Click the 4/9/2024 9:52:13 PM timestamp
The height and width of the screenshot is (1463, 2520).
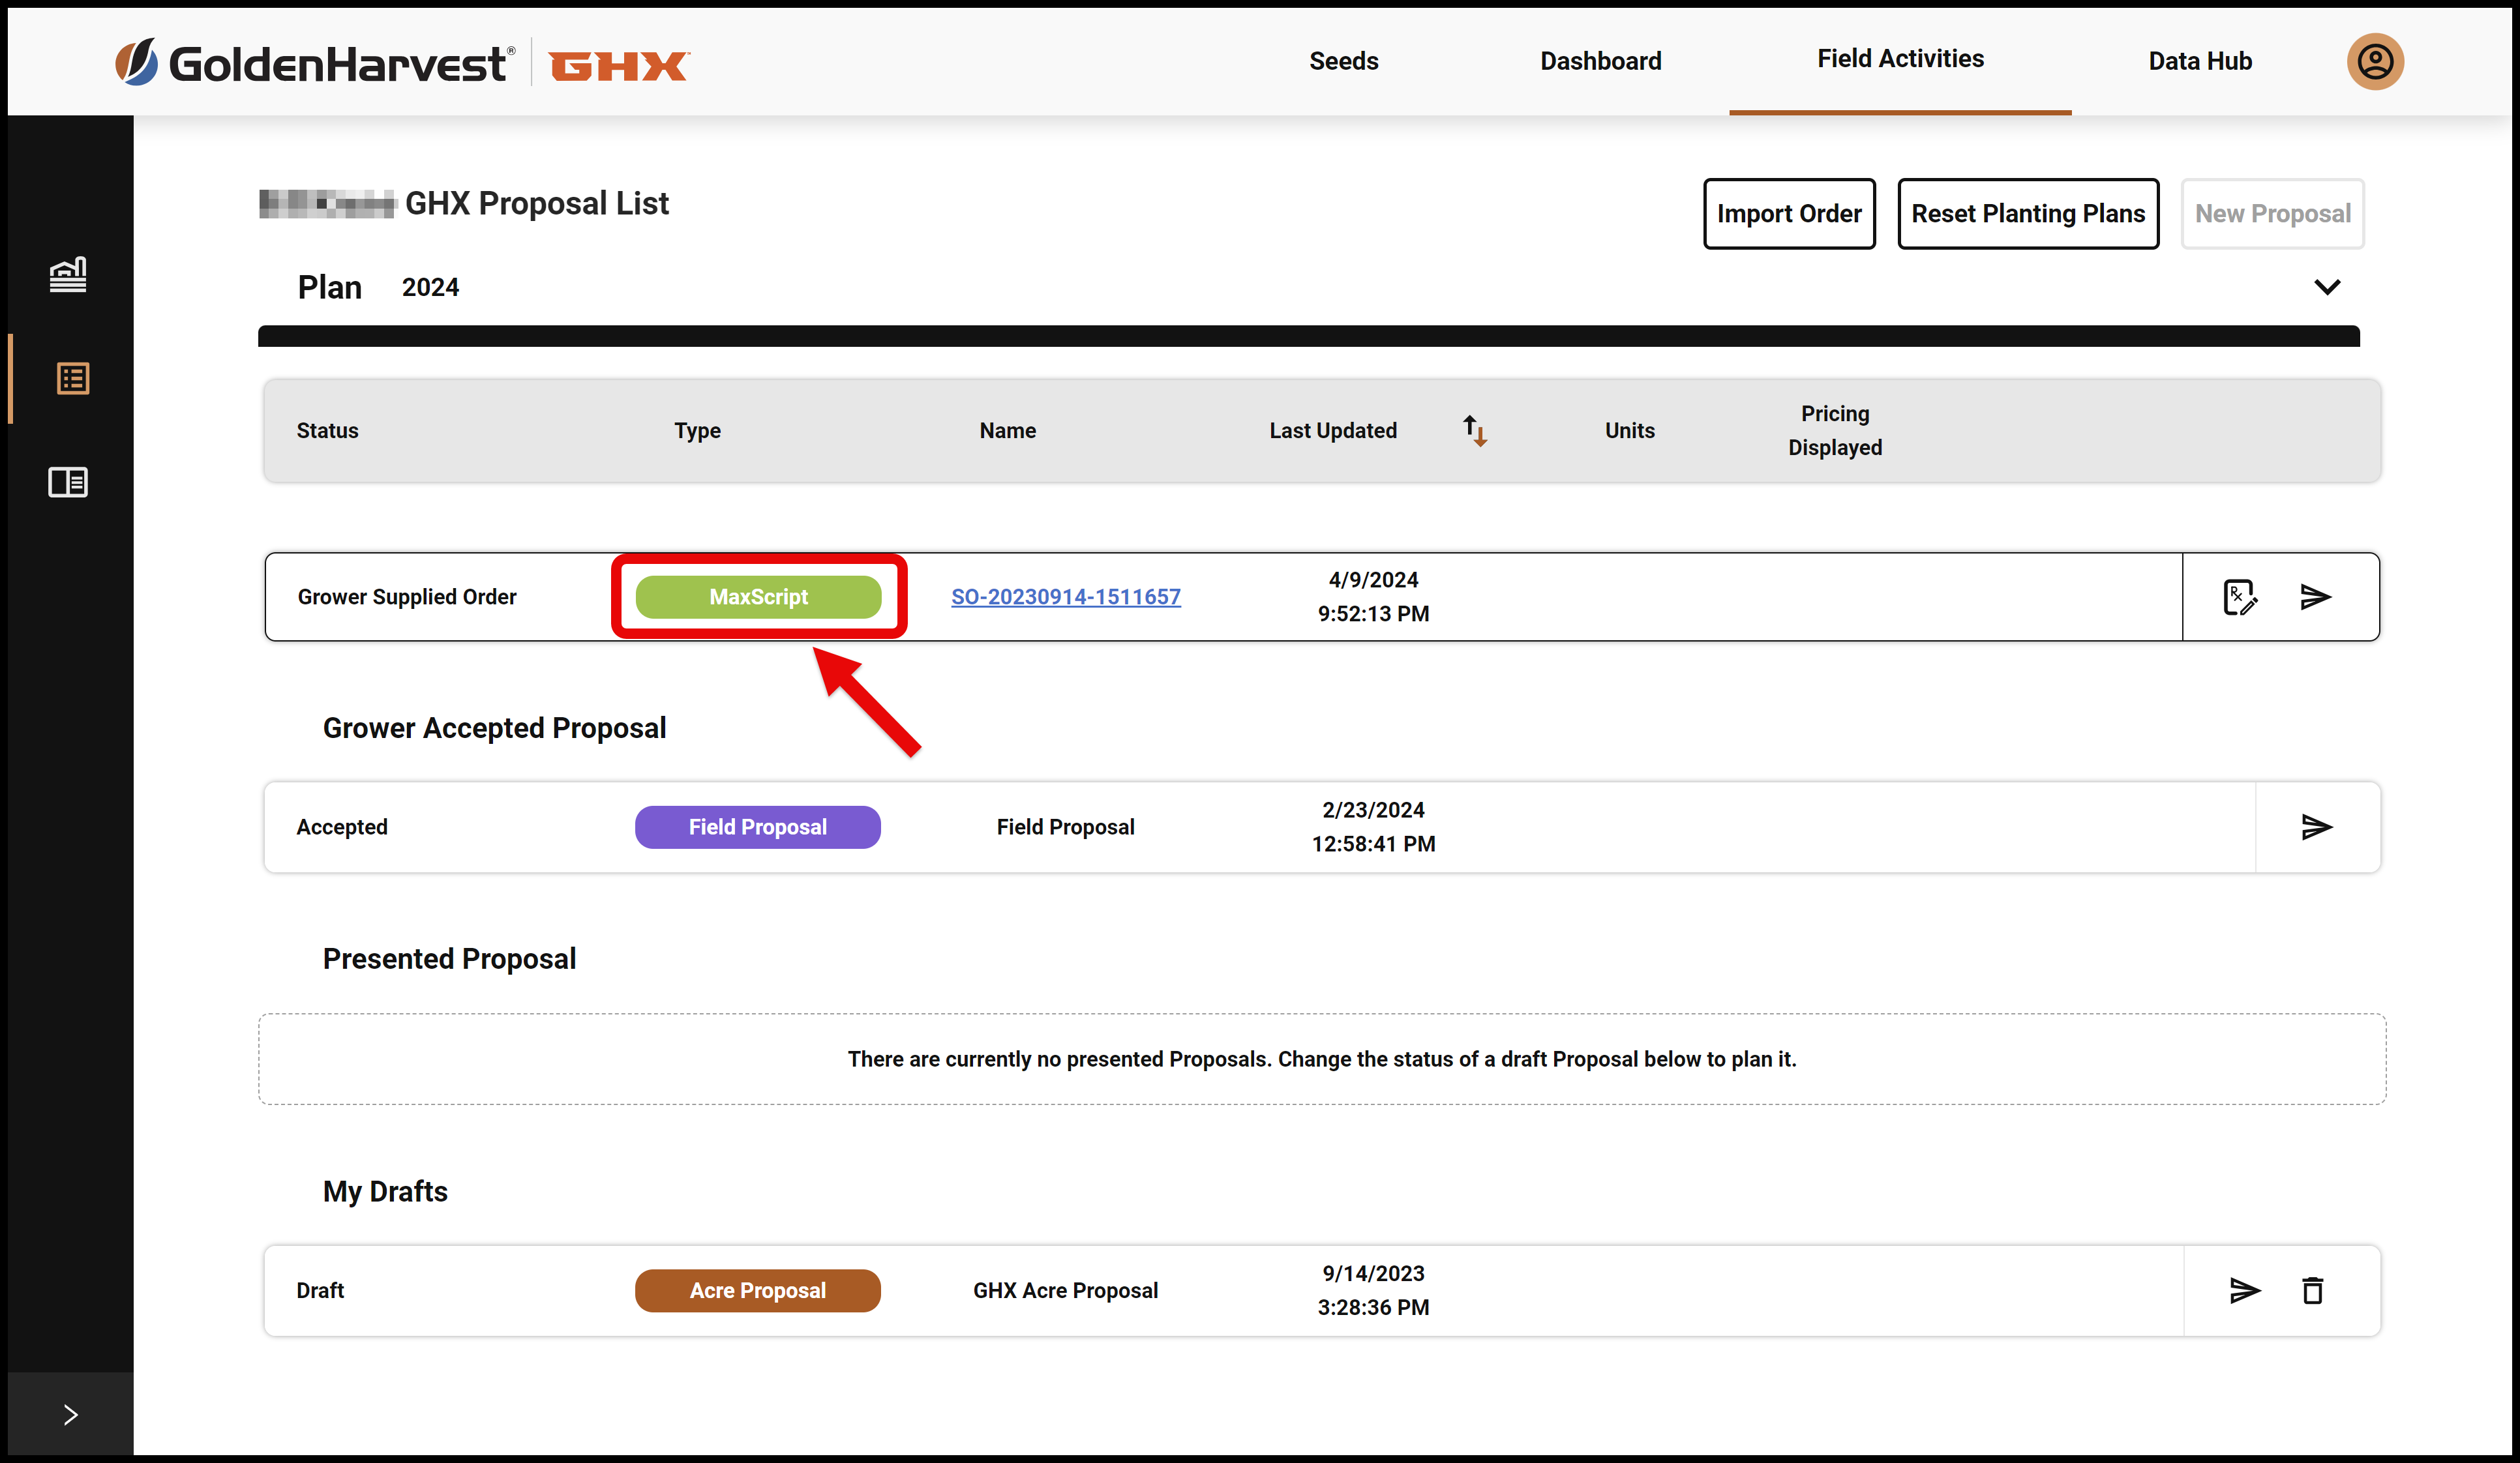(1373, 597)
